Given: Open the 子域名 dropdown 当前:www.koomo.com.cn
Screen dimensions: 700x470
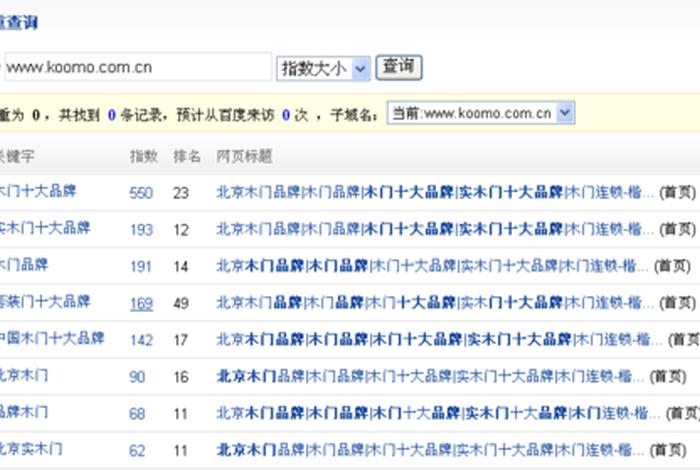Looking at the screenshot, I should click(x=481, y=113).
